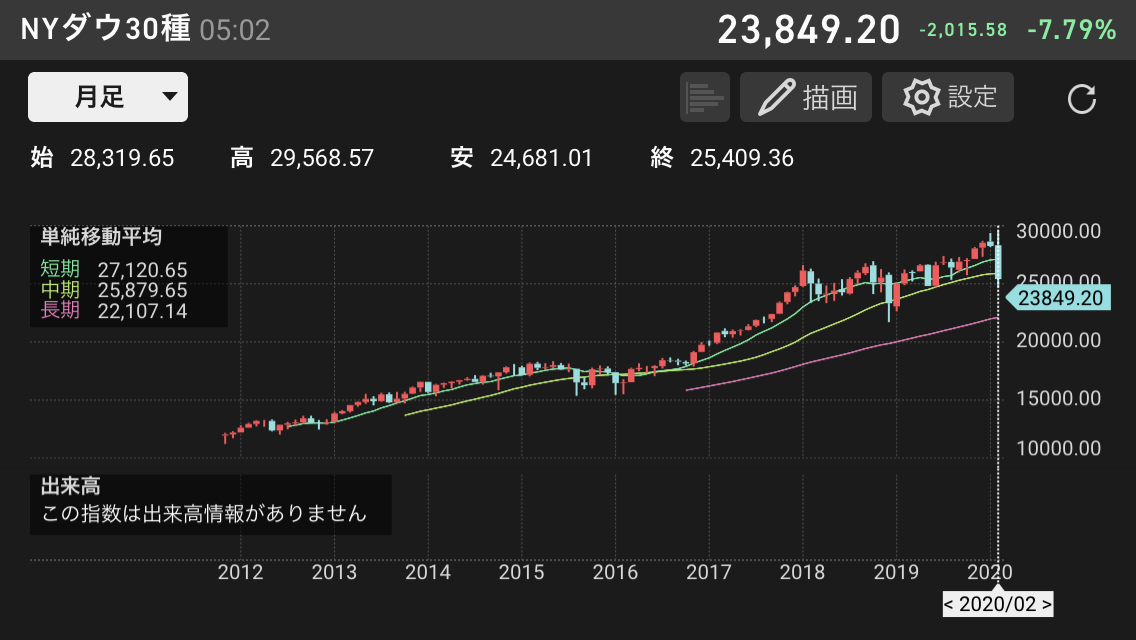
Task: Click the NYダウ30種 index title
Action: click(106, 29)
